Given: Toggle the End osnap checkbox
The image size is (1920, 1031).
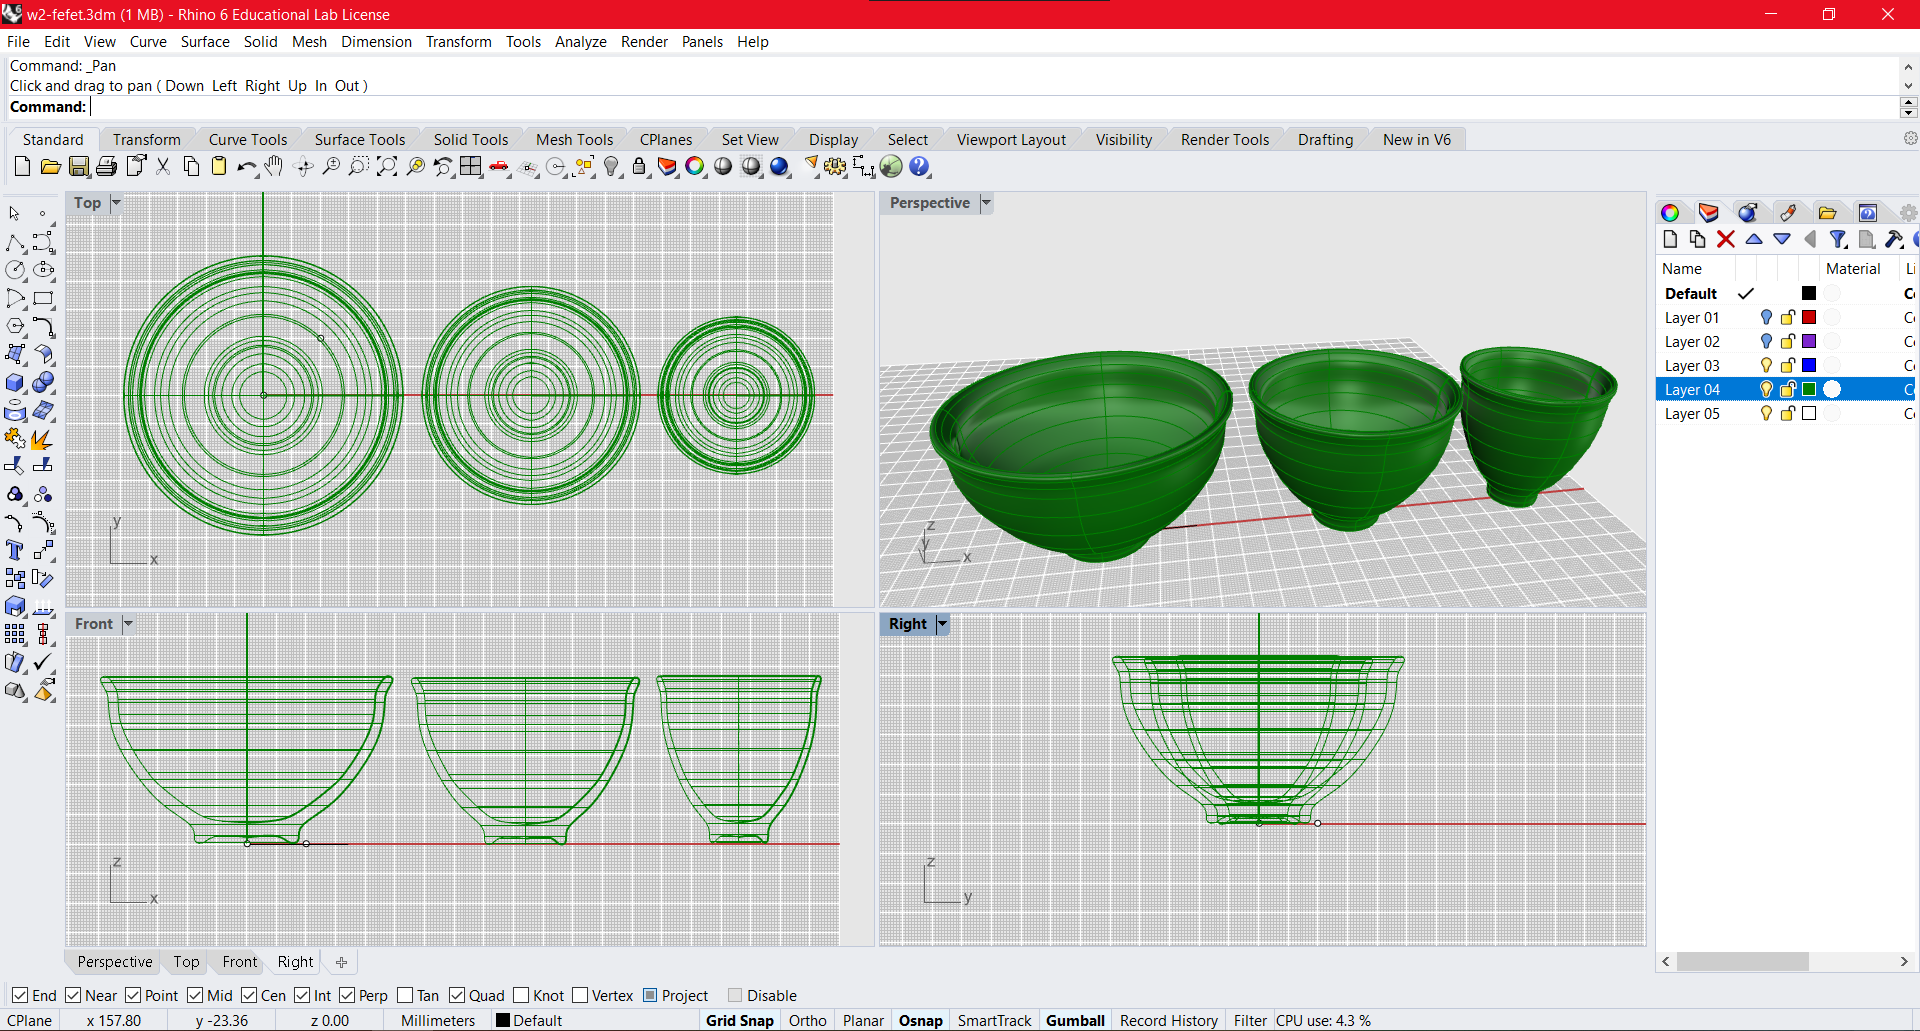Looking at the screenshot, I should coord(20,995).
